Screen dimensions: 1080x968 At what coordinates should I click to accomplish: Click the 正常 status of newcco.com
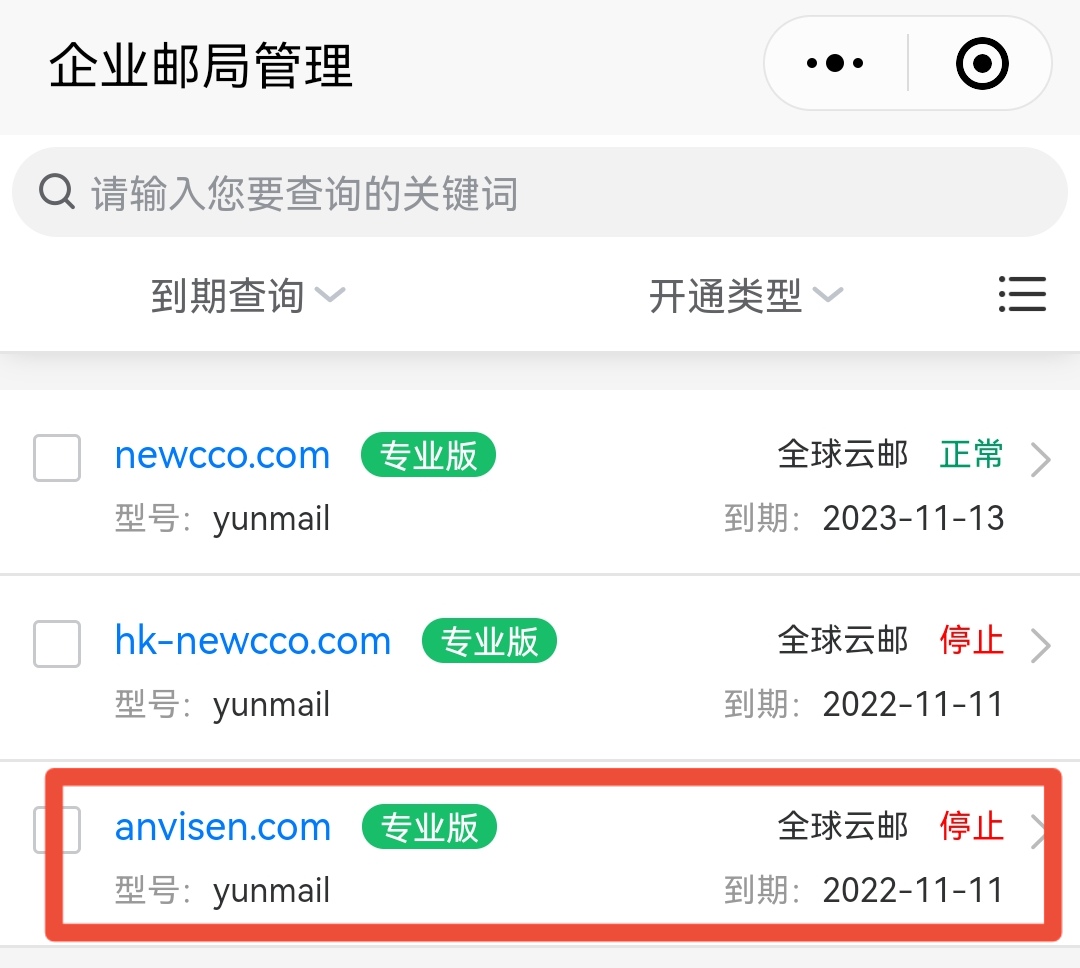point(971,454)
